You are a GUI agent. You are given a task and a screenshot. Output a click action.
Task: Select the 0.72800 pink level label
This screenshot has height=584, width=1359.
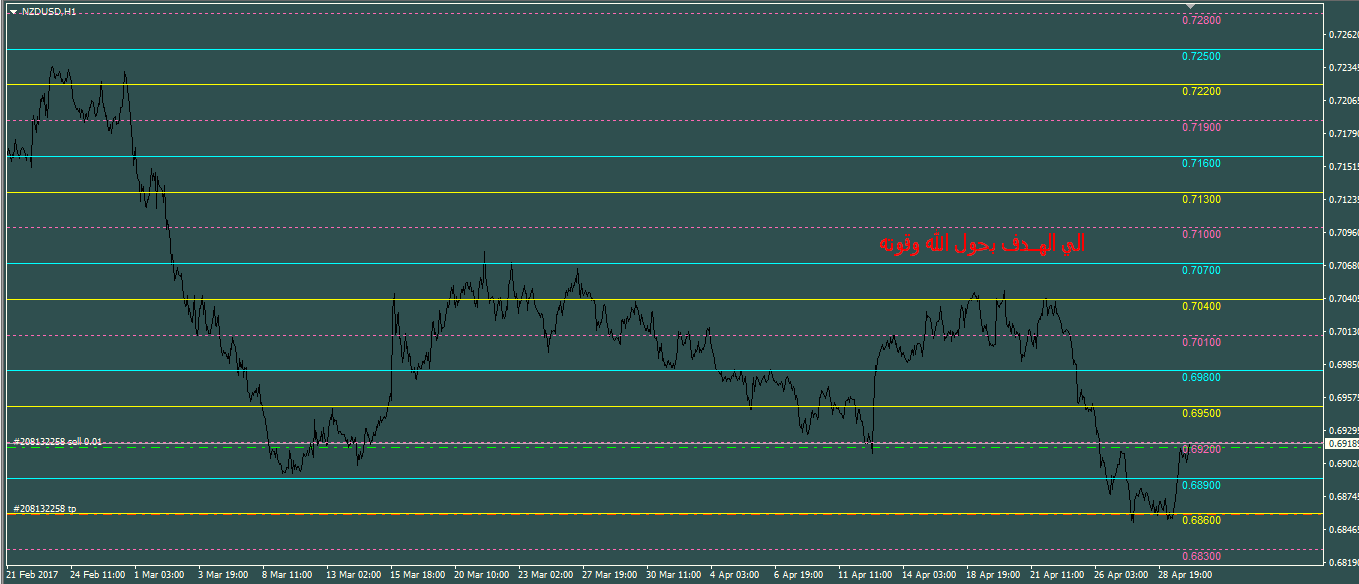click(x=1201, y=20)
